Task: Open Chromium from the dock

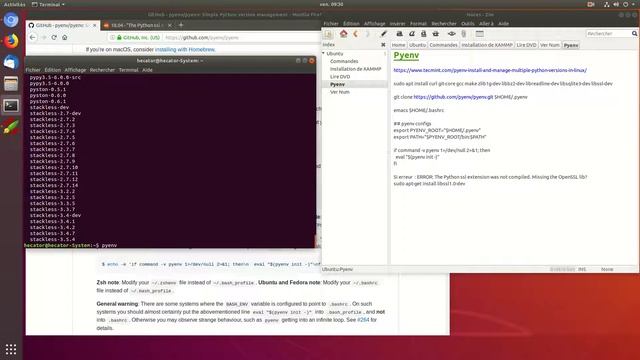Action: (x=11, y=20)
